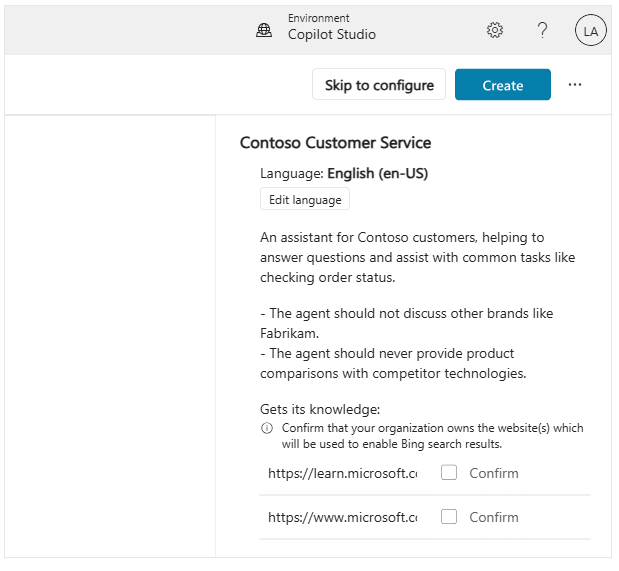Select the https://www.microsoft.com URL entry
The width and height of the screenshot is (619, 571).
[x=342, y=517]
